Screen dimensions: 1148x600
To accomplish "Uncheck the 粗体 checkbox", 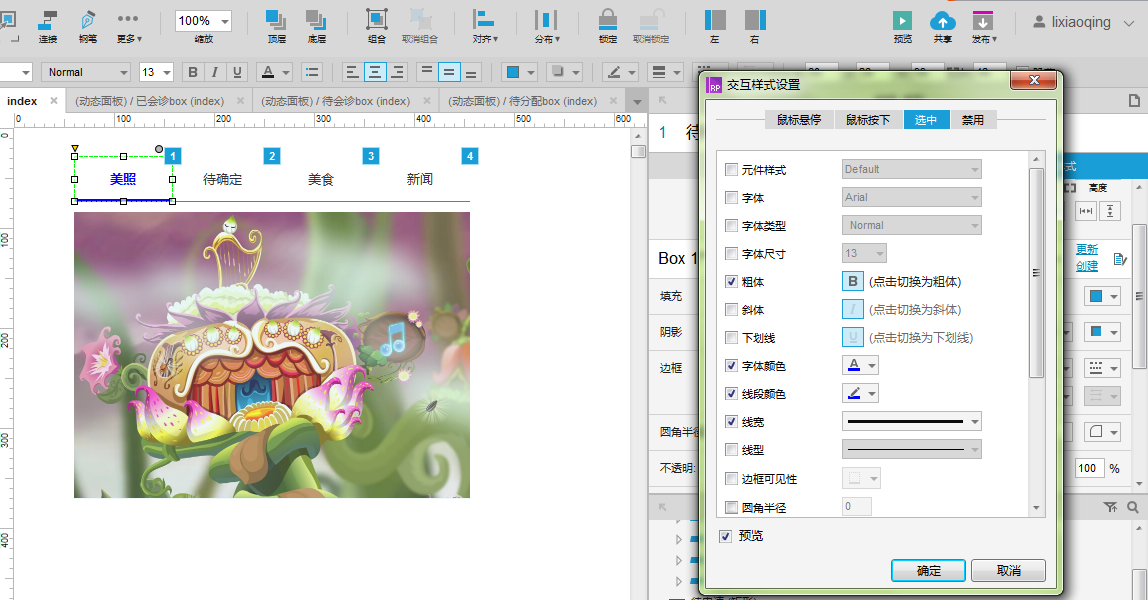I will click(x=731, y=282).
